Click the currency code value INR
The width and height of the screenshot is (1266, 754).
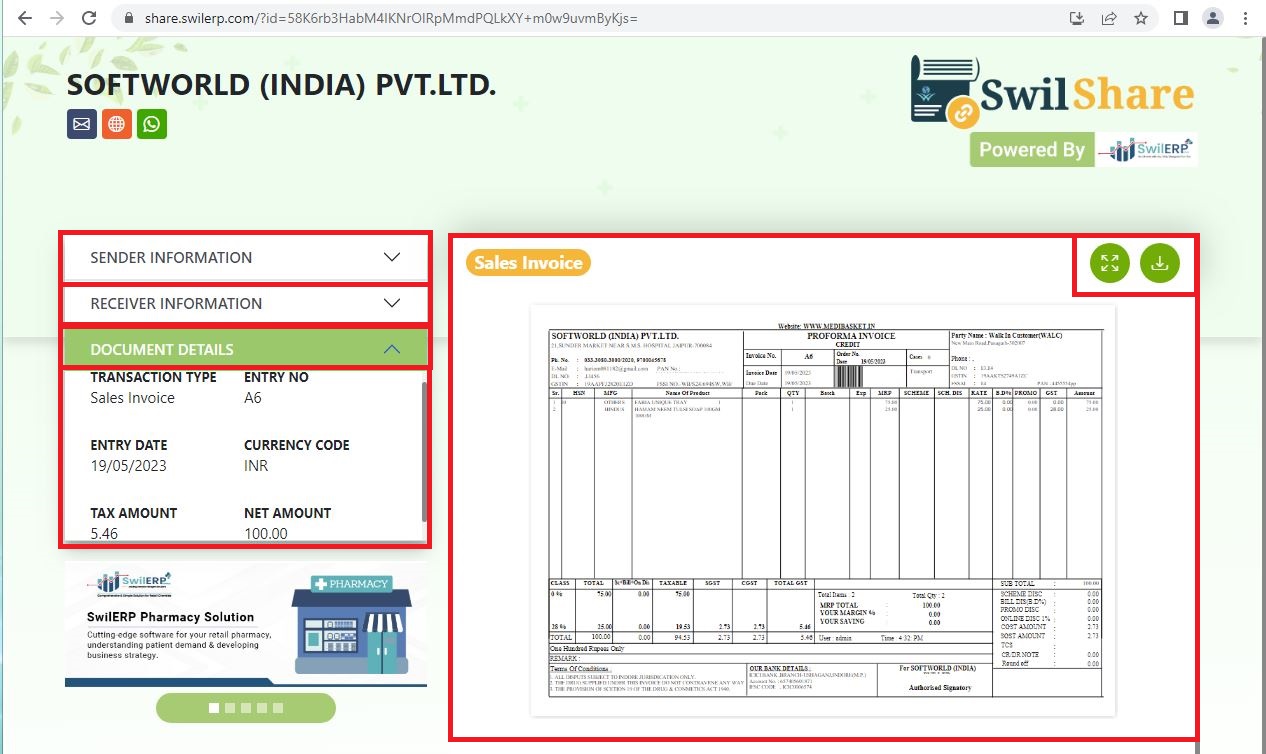pyautogui.click(x=256, y=466)
